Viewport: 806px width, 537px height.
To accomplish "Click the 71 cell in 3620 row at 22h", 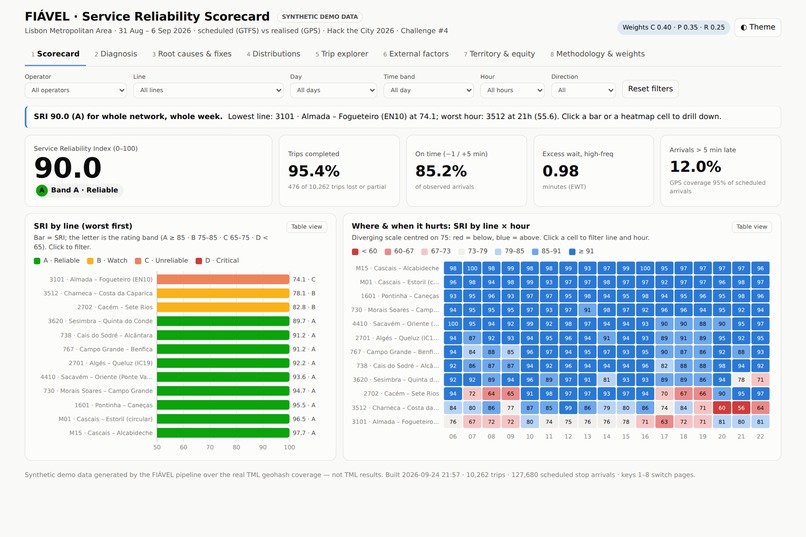I will 760,380.
